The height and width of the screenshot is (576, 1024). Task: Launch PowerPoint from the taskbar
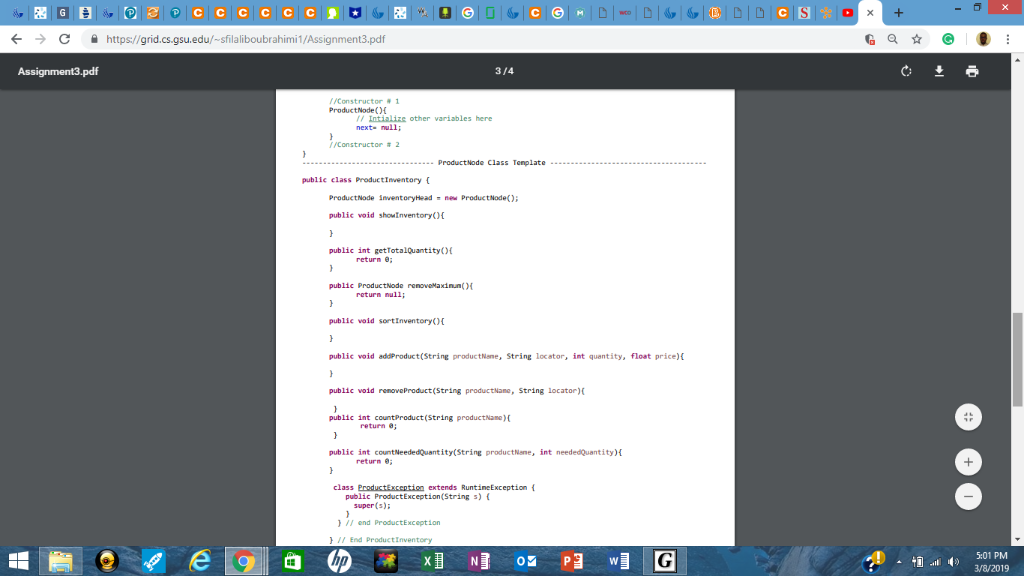572,560
